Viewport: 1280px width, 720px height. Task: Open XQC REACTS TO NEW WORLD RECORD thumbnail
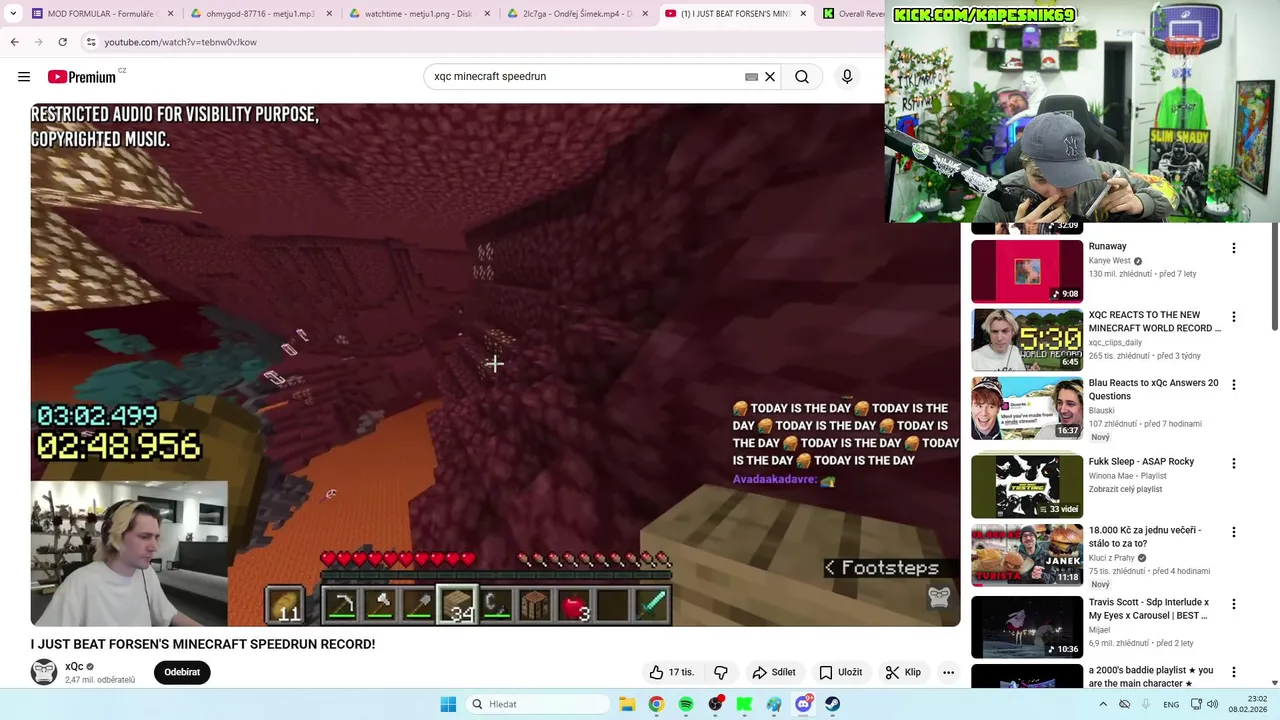pos(1027,340)
